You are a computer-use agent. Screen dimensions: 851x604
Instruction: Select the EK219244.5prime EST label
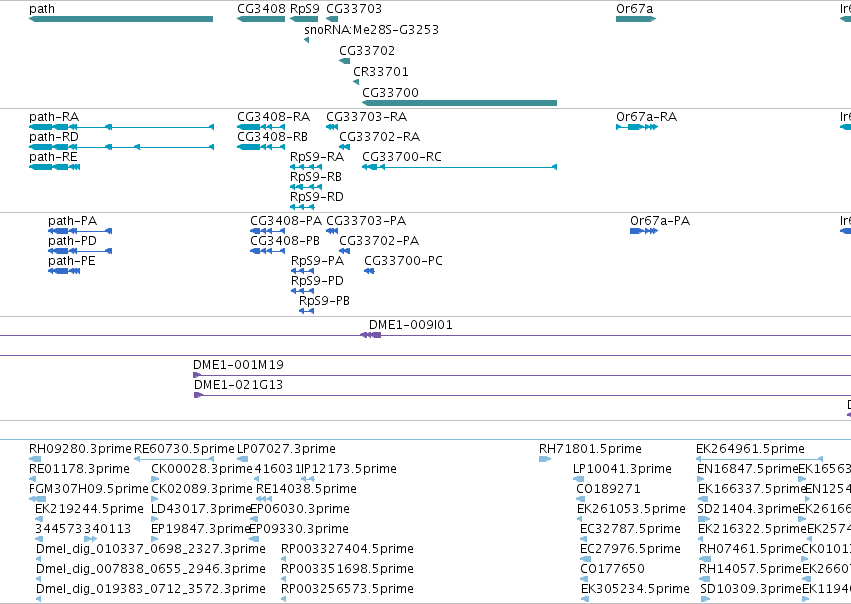click(x=89, y=509)
